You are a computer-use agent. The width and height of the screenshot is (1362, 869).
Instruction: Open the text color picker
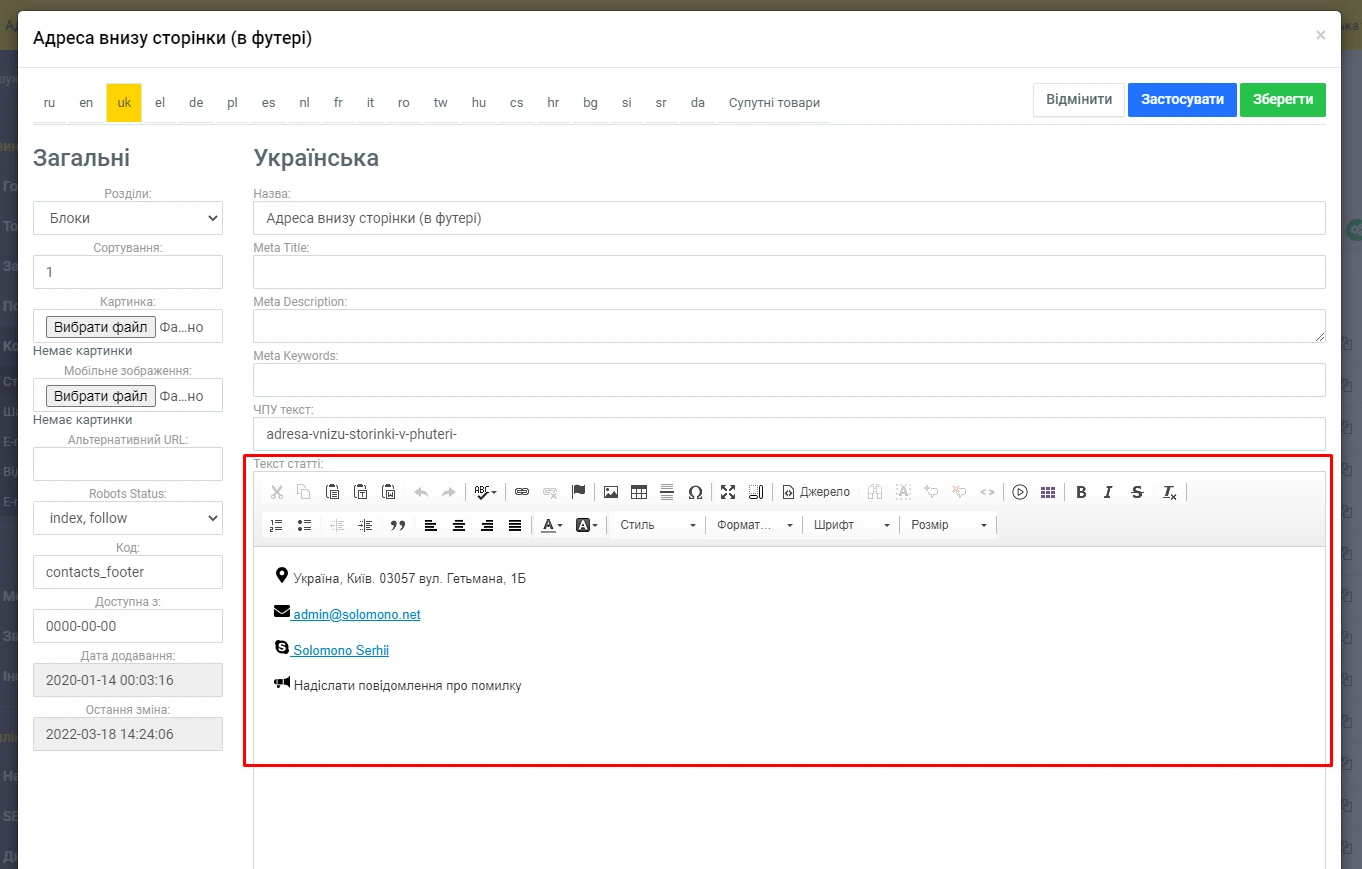[x=552, y=525]
